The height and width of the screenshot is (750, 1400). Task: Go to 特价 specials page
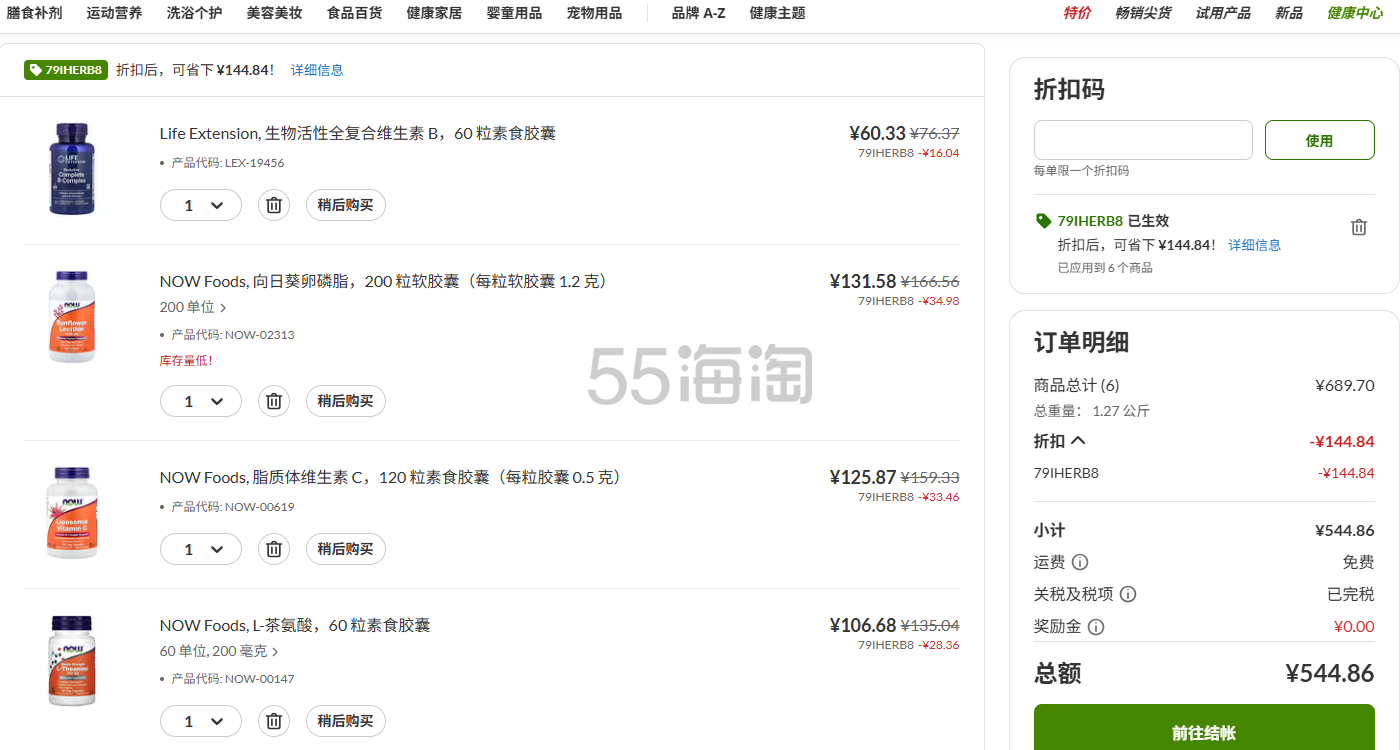[x=1077, y=13]
